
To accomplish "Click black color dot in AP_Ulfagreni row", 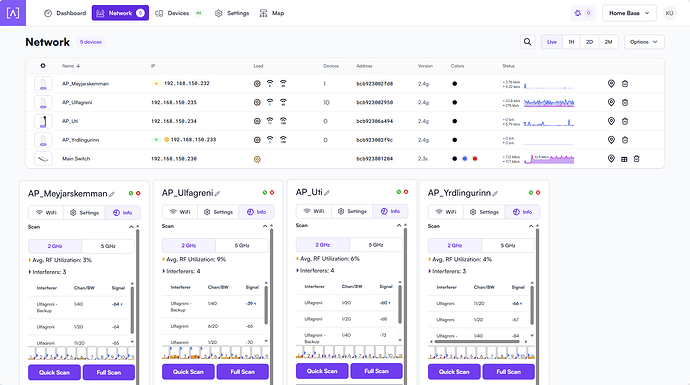I will 455,102.
